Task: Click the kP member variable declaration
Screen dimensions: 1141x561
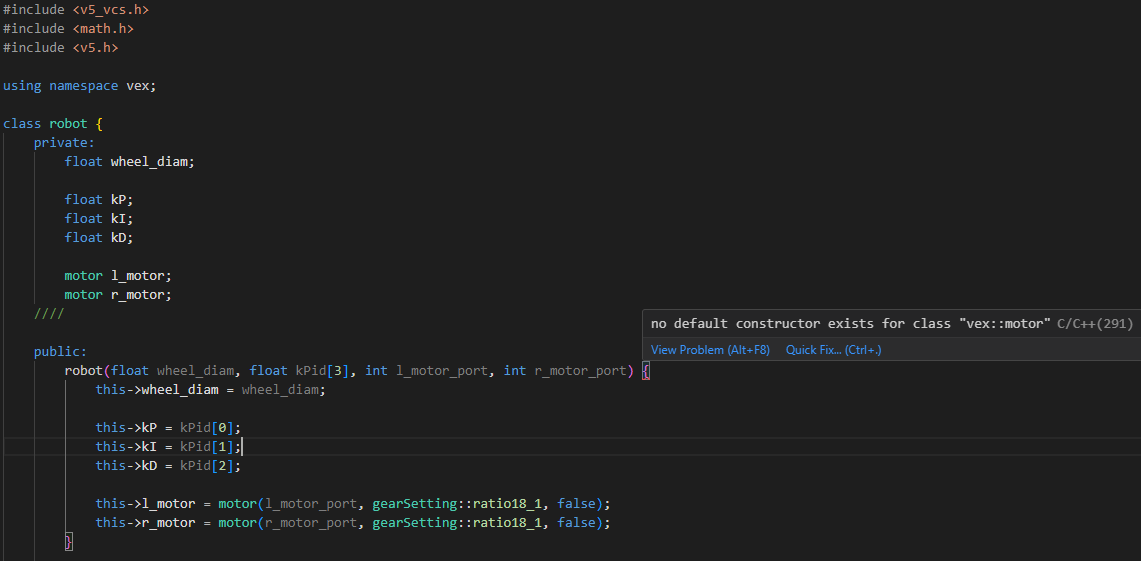Action: (x=118, y=200)
